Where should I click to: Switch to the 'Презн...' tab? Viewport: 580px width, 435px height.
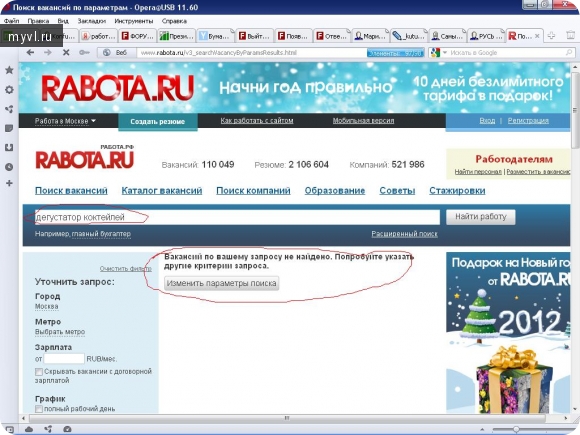pos(176,36)
